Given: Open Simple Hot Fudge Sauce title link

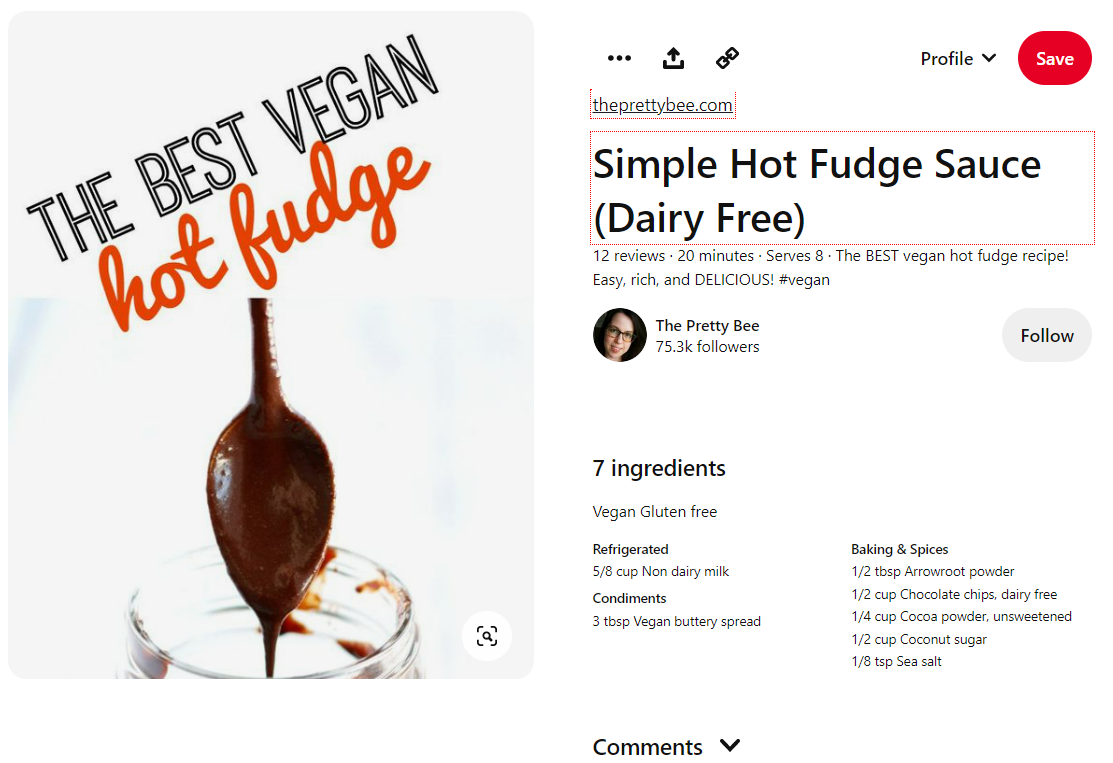Looking at the screenshot, I should [842, 189].
